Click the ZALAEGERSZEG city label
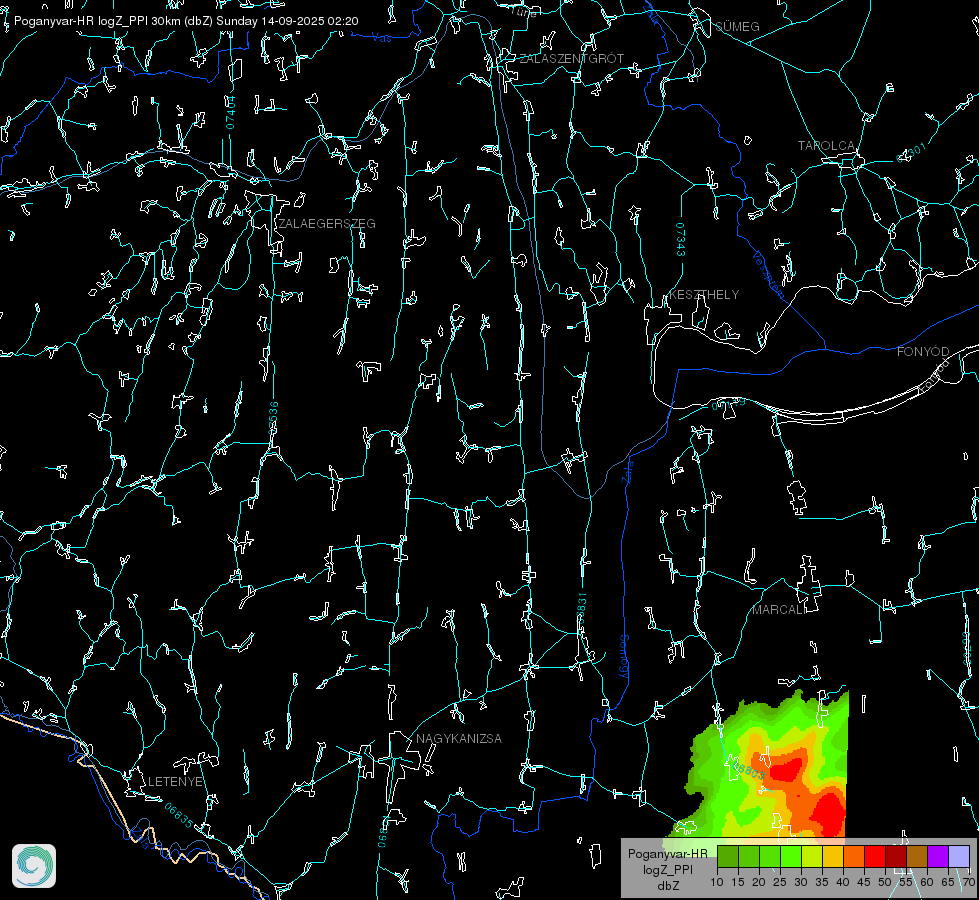 [x=327, y=224]
